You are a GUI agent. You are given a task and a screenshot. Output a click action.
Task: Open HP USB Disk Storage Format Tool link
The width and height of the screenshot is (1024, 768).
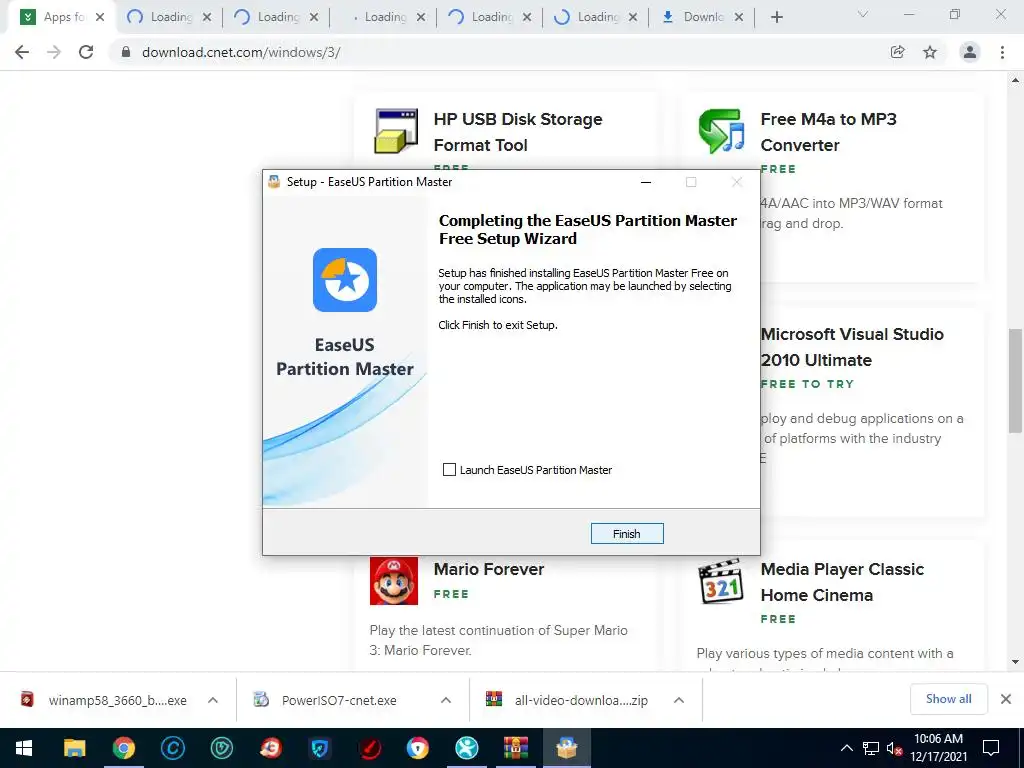pos(518,132)
